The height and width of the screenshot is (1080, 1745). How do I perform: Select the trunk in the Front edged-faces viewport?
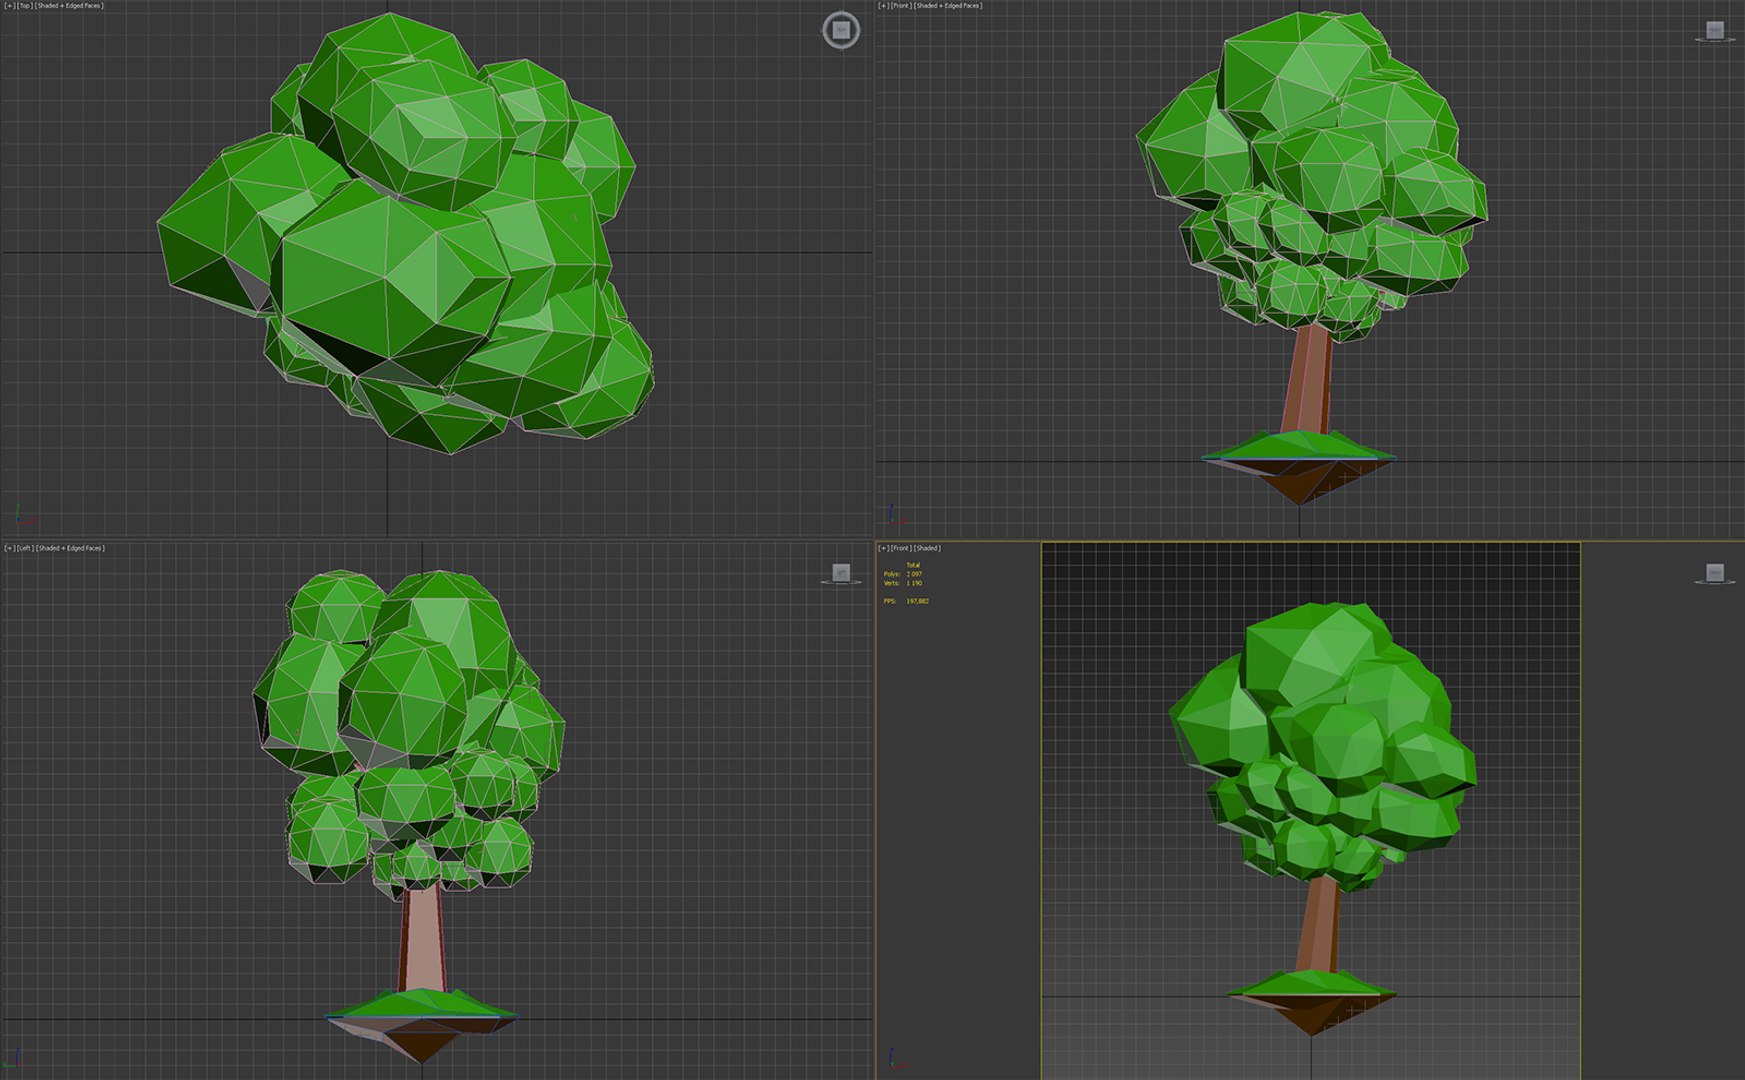coord(1308,380)
